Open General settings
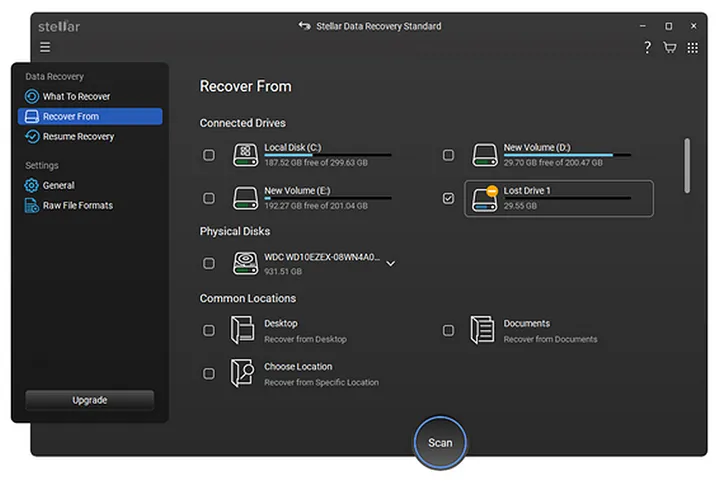Viewport: 720px width, 481px height. point(58,185)
